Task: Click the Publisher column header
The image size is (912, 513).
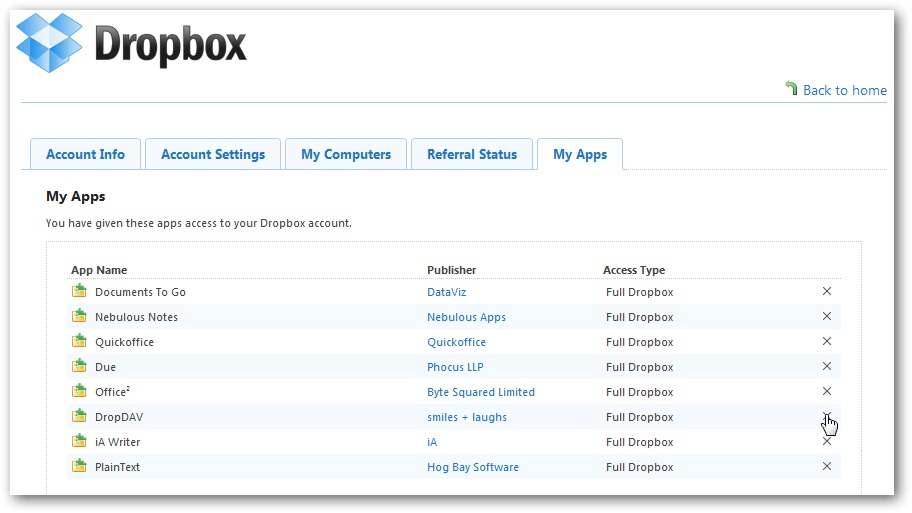Action: 451,270
